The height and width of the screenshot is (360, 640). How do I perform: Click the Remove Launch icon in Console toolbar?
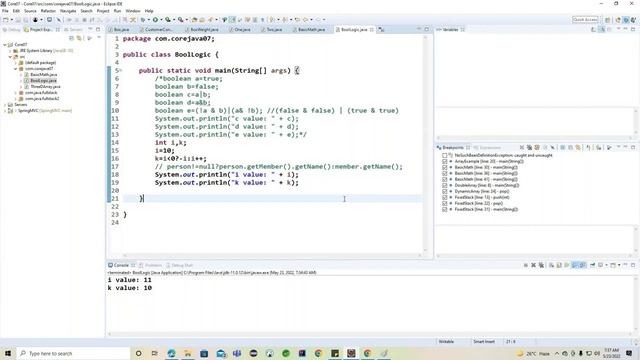click(533, 265)
